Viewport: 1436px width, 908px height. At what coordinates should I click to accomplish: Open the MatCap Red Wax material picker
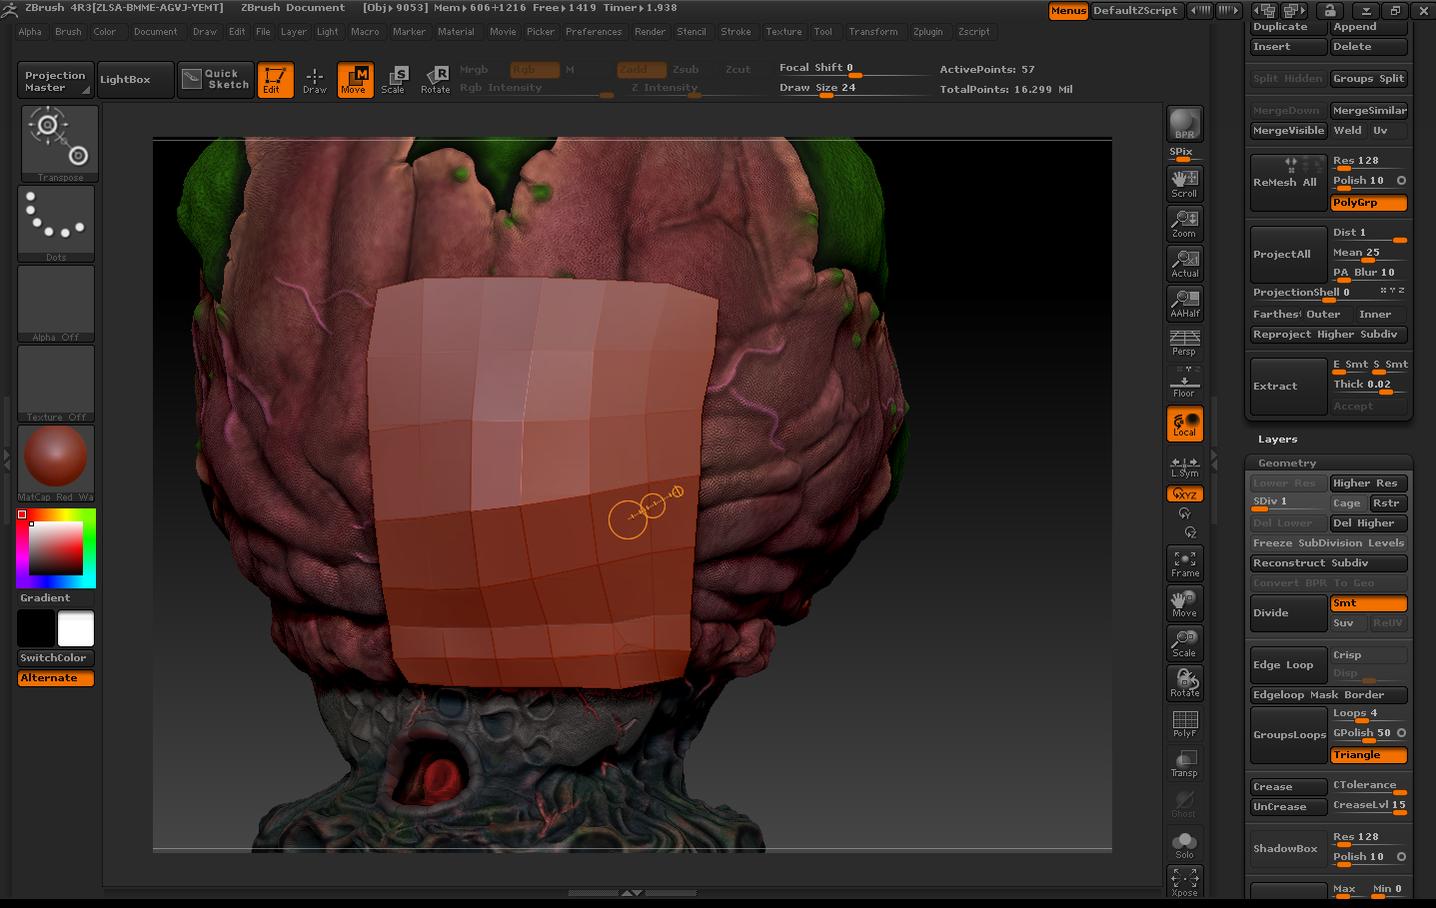point(58,463)
